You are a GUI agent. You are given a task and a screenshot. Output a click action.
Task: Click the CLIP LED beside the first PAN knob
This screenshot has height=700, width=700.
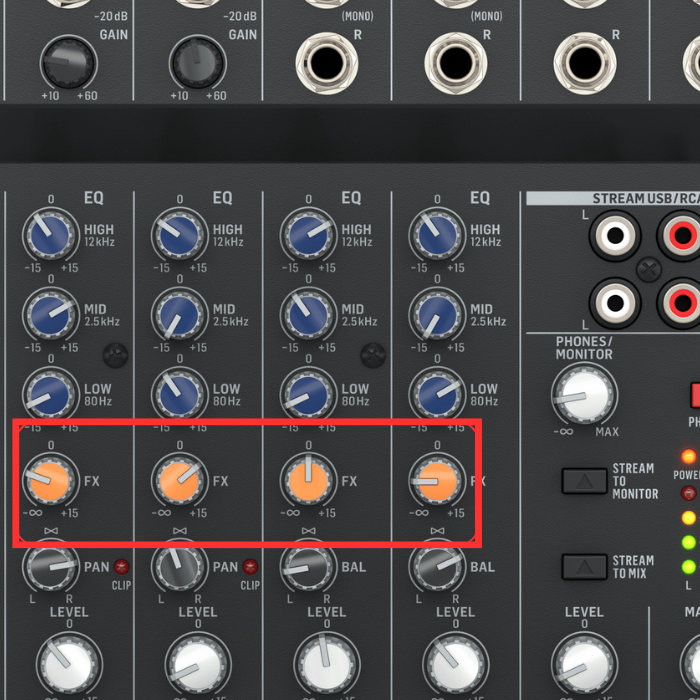pyautogui.click(x=122, y=567)
